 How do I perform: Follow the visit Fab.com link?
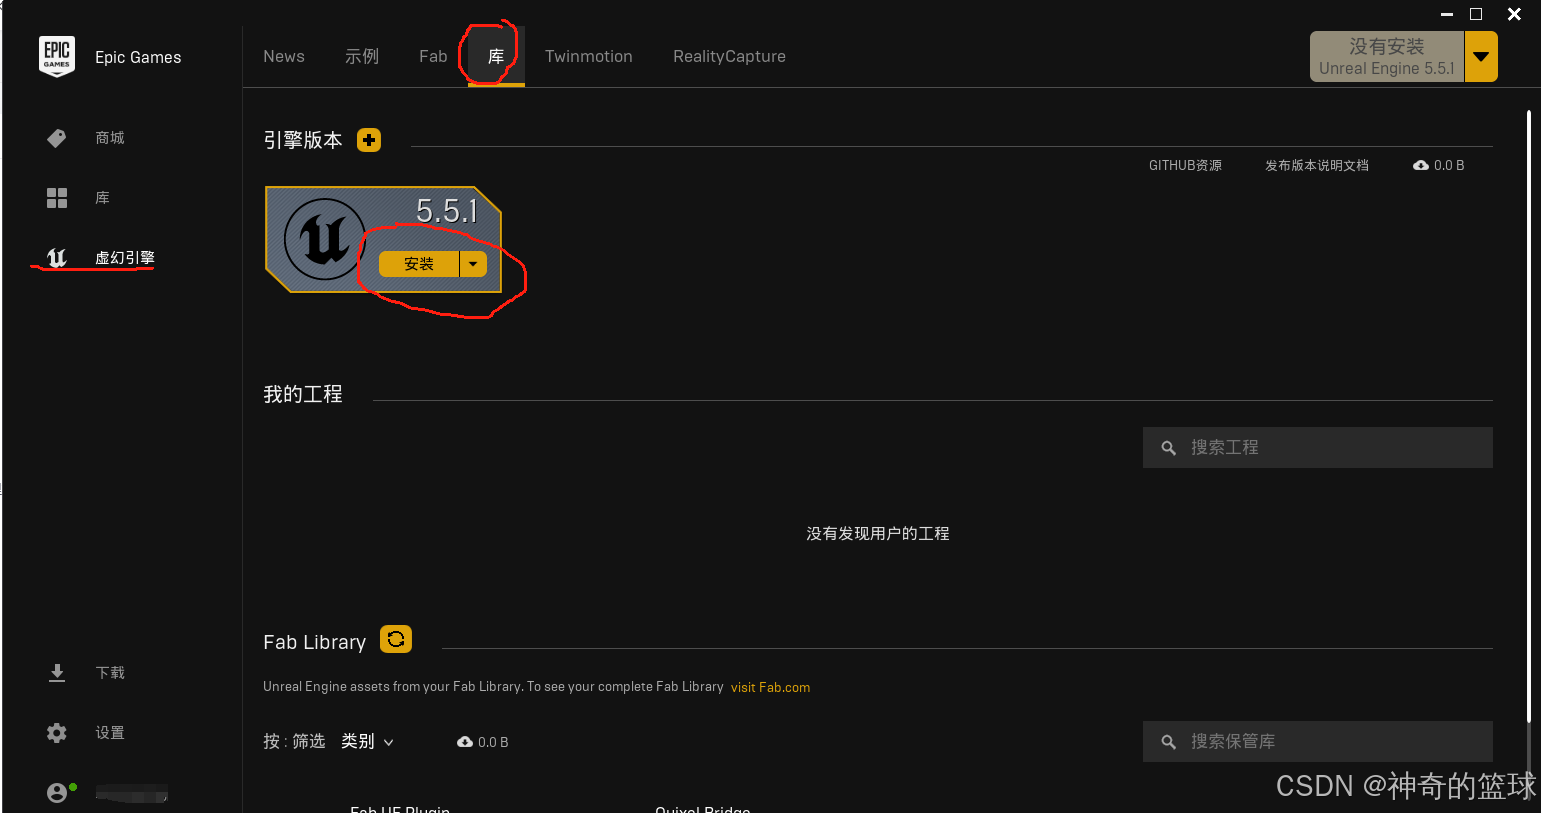(770, 687)
